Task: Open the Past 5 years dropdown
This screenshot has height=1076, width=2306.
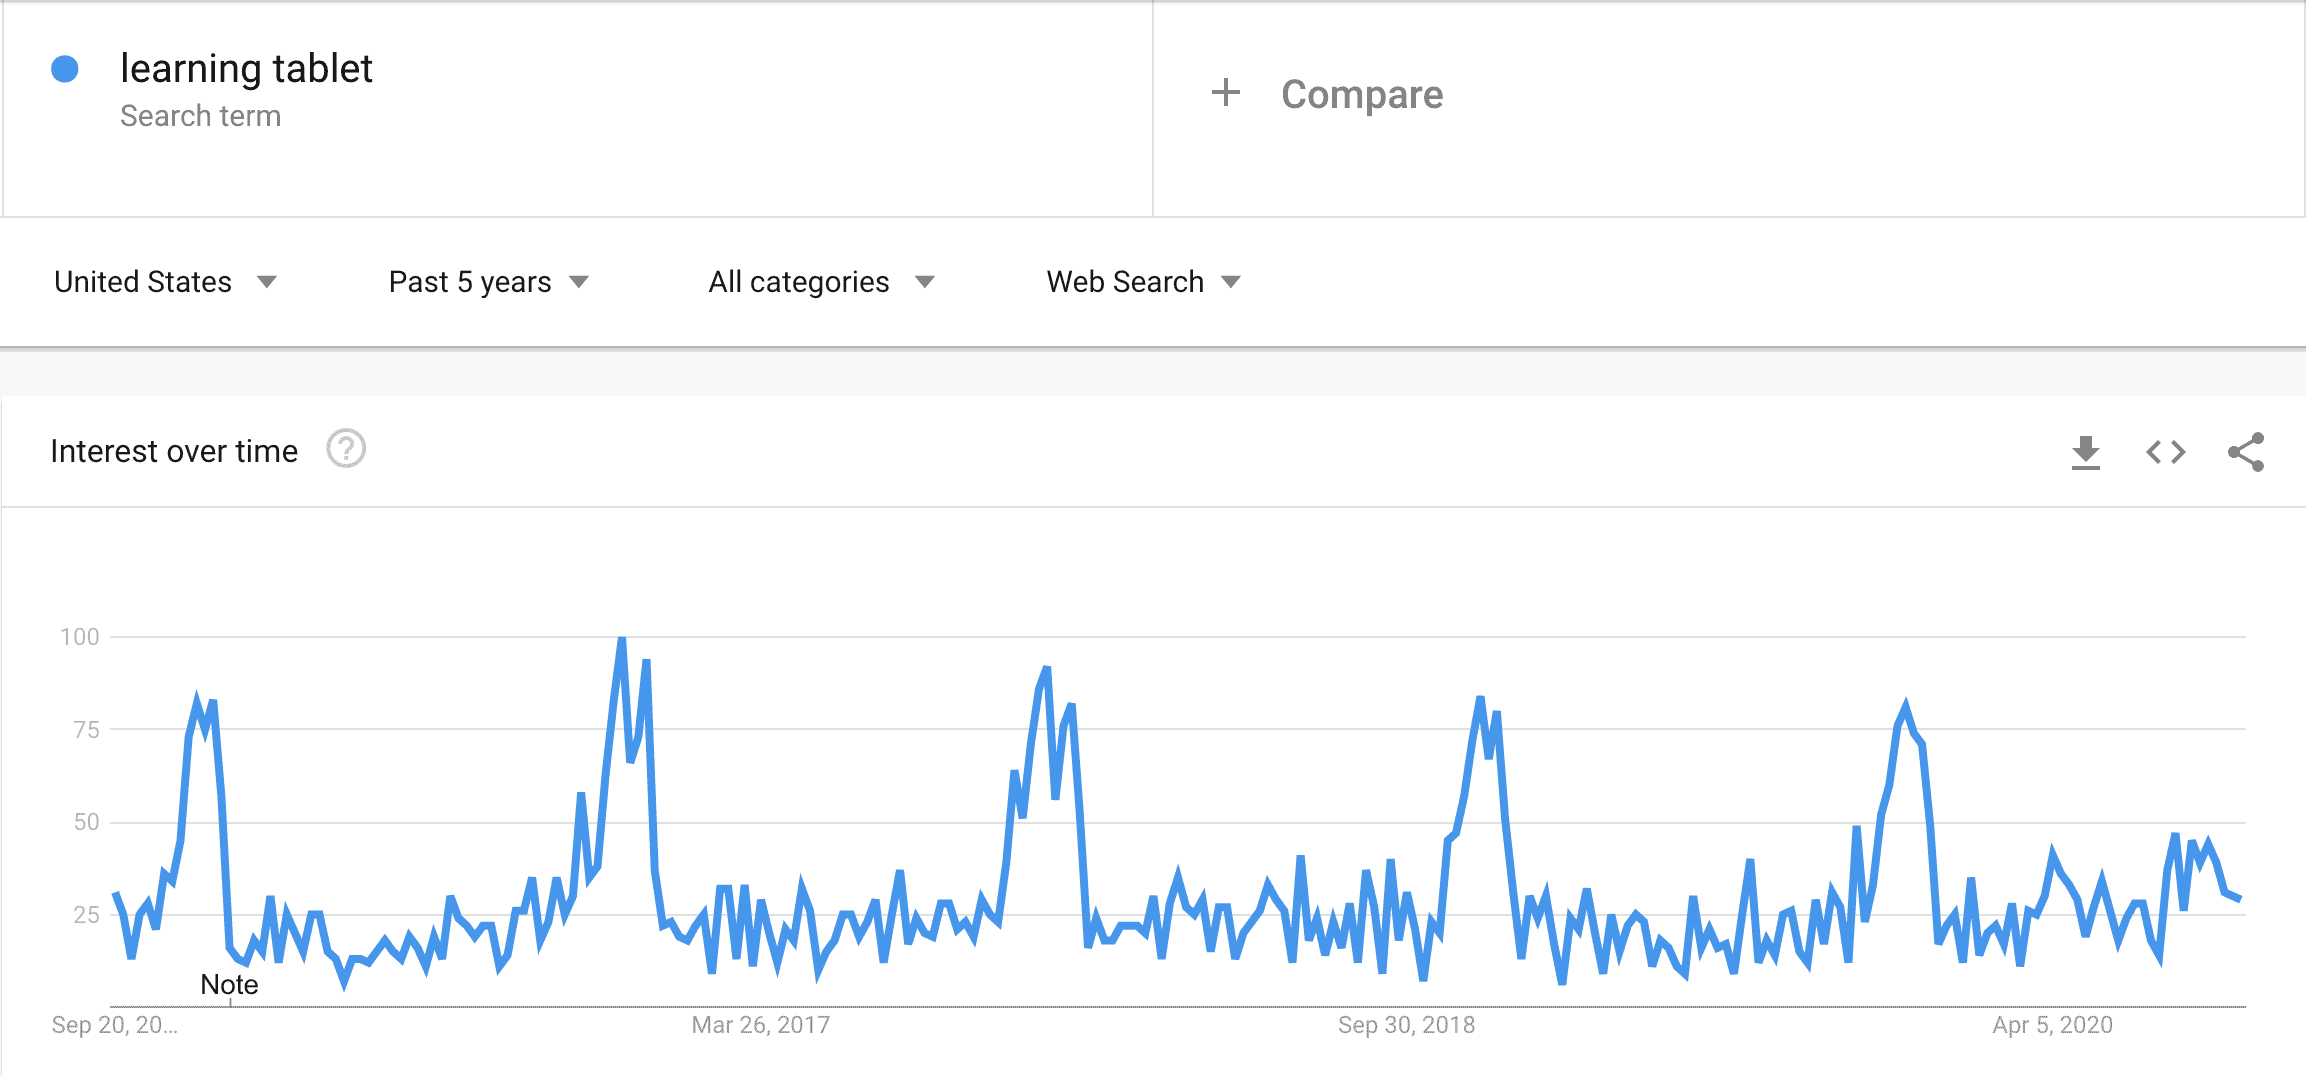Action: pos(488,282)
